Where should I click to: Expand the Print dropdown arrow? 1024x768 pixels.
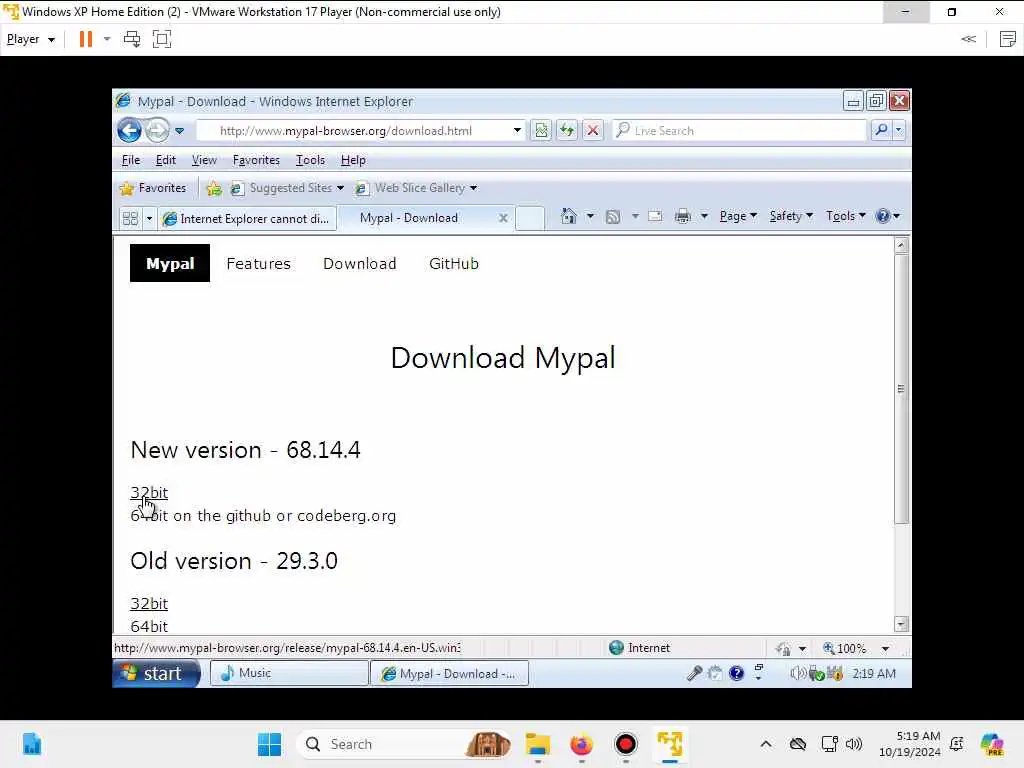tap(704, 216)
